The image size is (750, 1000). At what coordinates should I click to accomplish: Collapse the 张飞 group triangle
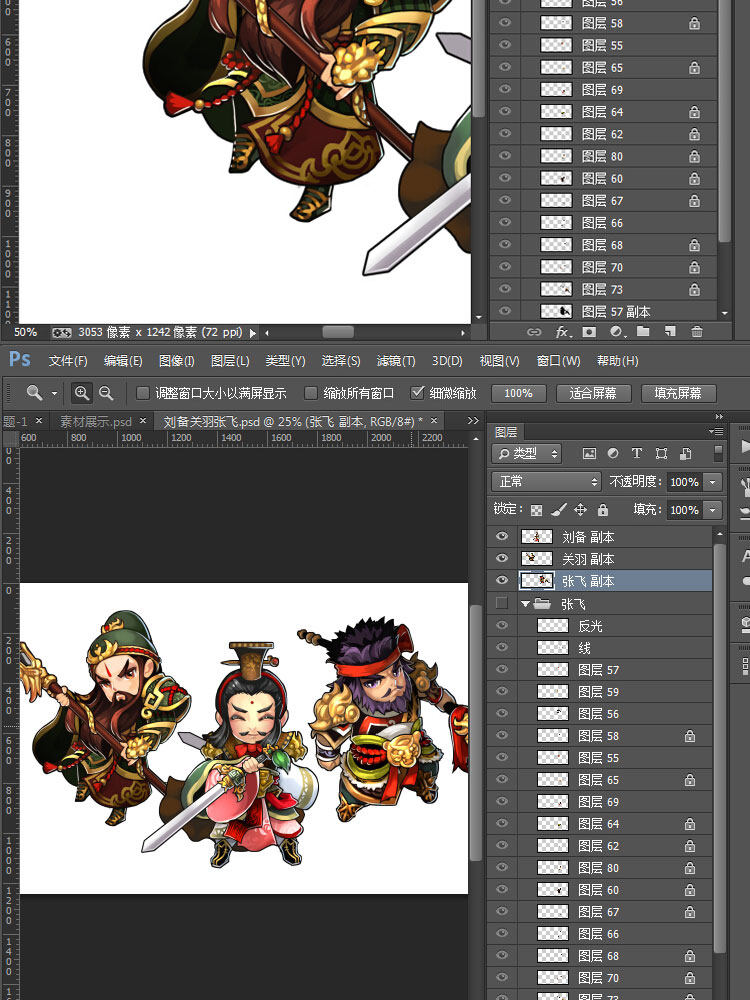(525, 603)
